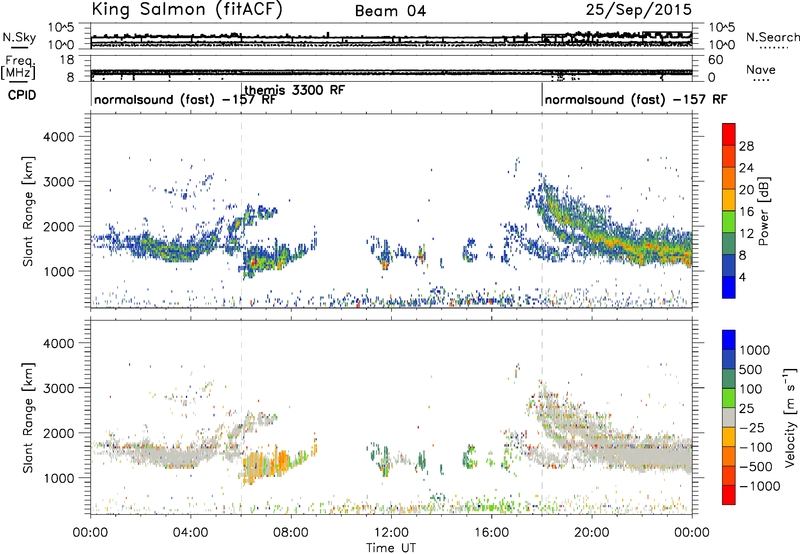Click the 'N.Sky' legend label
This screenshot has height=554, width=800.
[x=19, y=37]
